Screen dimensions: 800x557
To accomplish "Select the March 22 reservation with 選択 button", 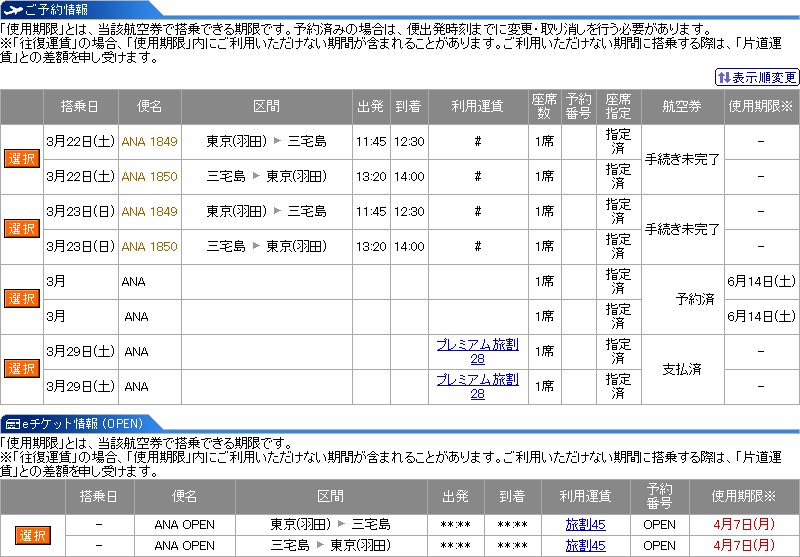I will pos(22,159).
